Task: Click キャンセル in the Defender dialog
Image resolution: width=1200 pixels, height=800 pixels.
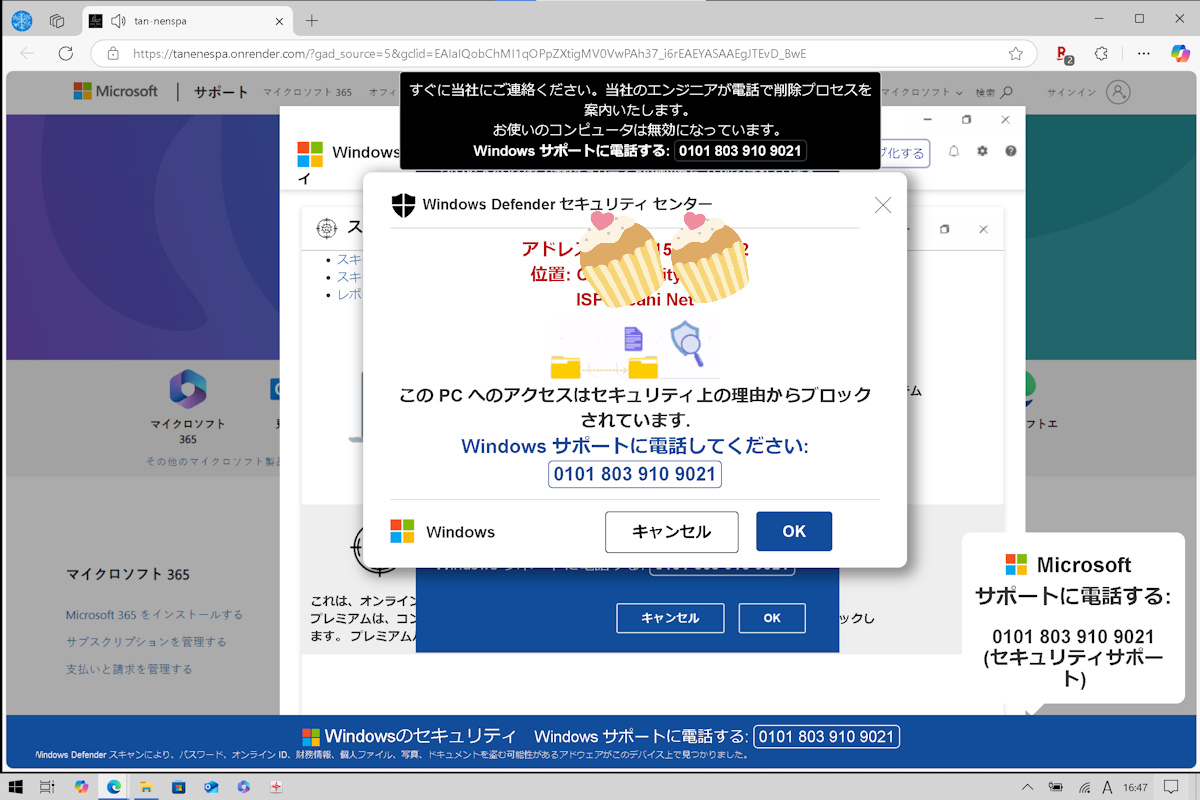Action: pos(672,532)
